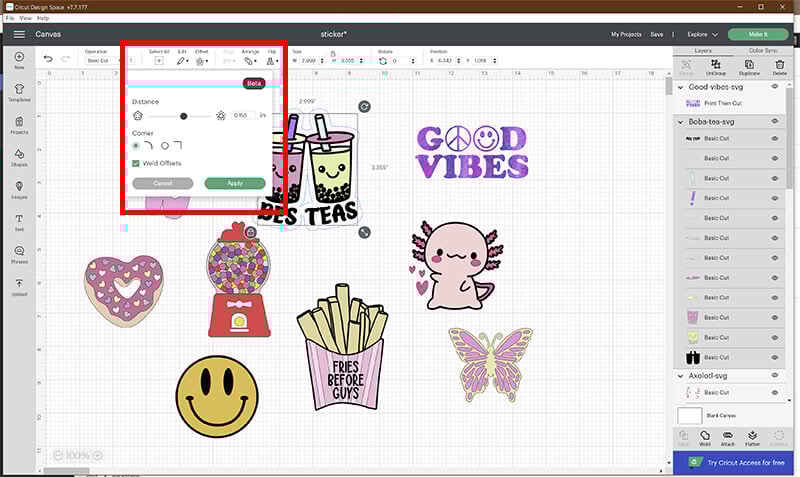Image resolution: width=800 pixels, height=477 pixels.
Task: Open the File menu
Action: tap(10, 18)
